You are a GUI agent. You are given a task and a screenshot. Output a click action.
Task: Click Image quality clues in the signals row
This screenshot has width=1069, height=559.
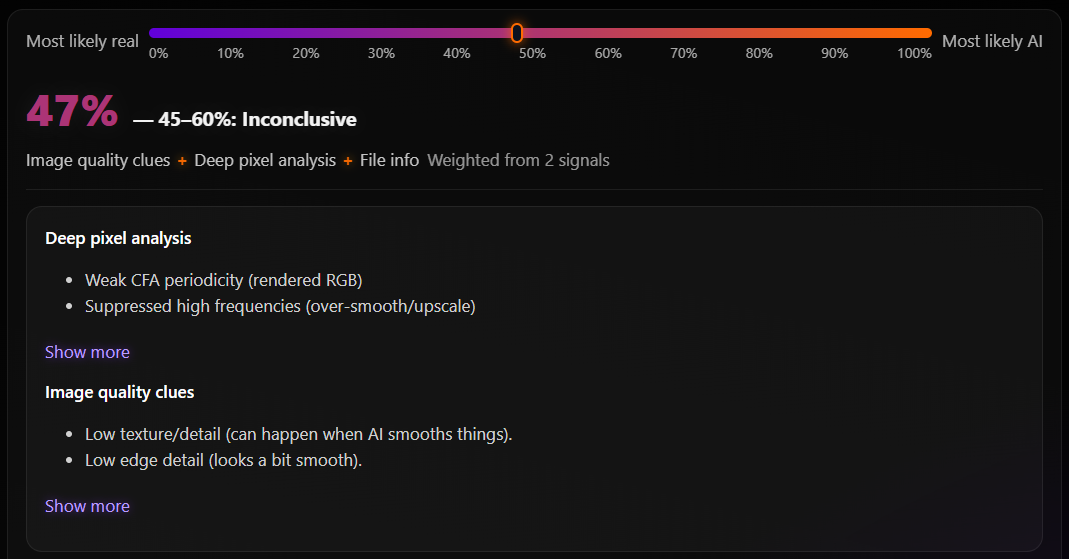pos(98,160)
